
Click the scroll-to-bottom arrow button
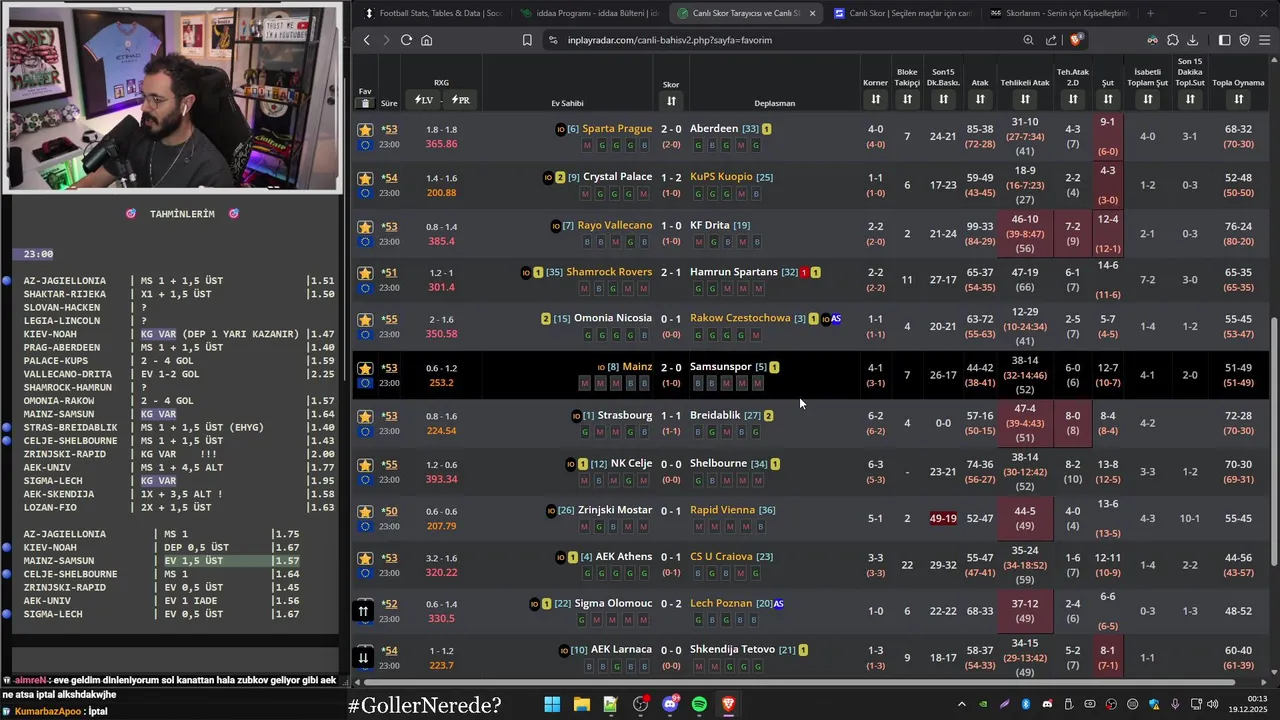(363, 657)
